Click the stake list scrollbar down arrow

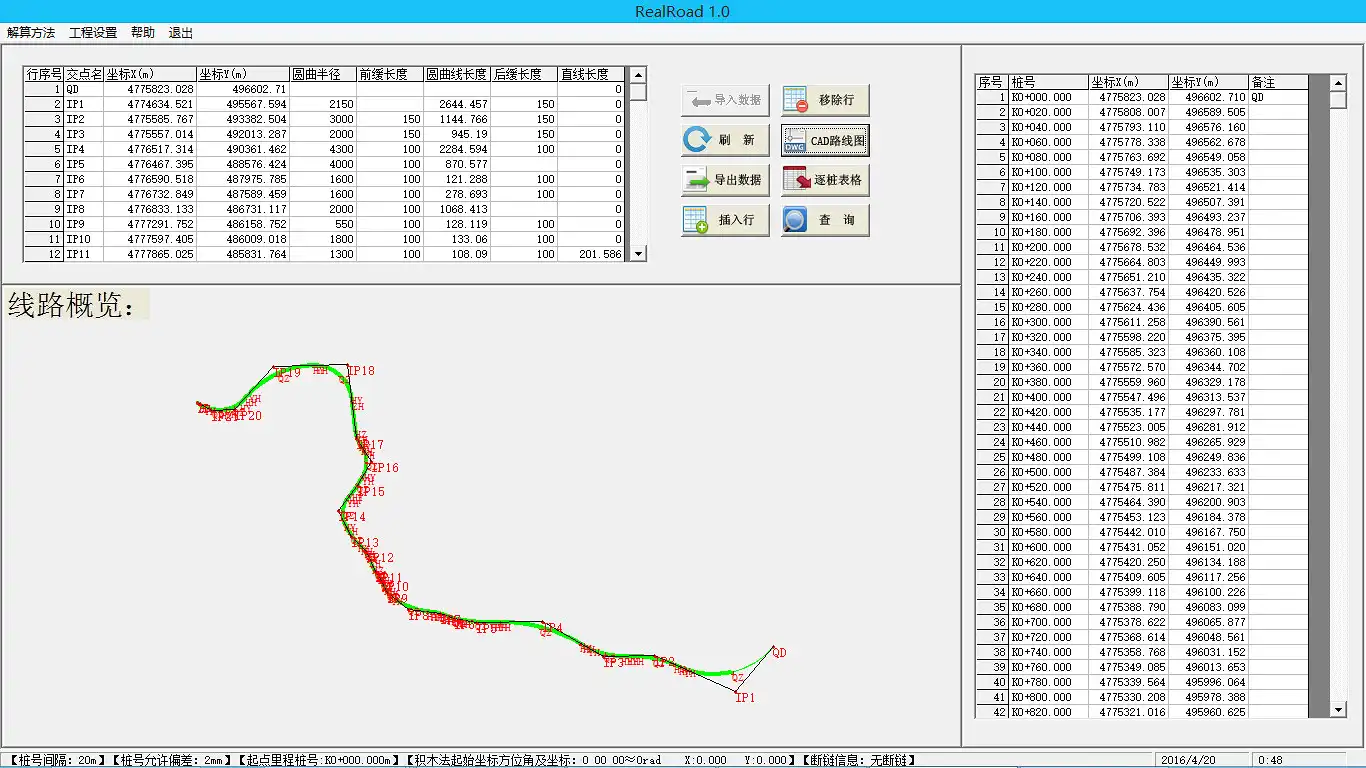pos(1339,709)
